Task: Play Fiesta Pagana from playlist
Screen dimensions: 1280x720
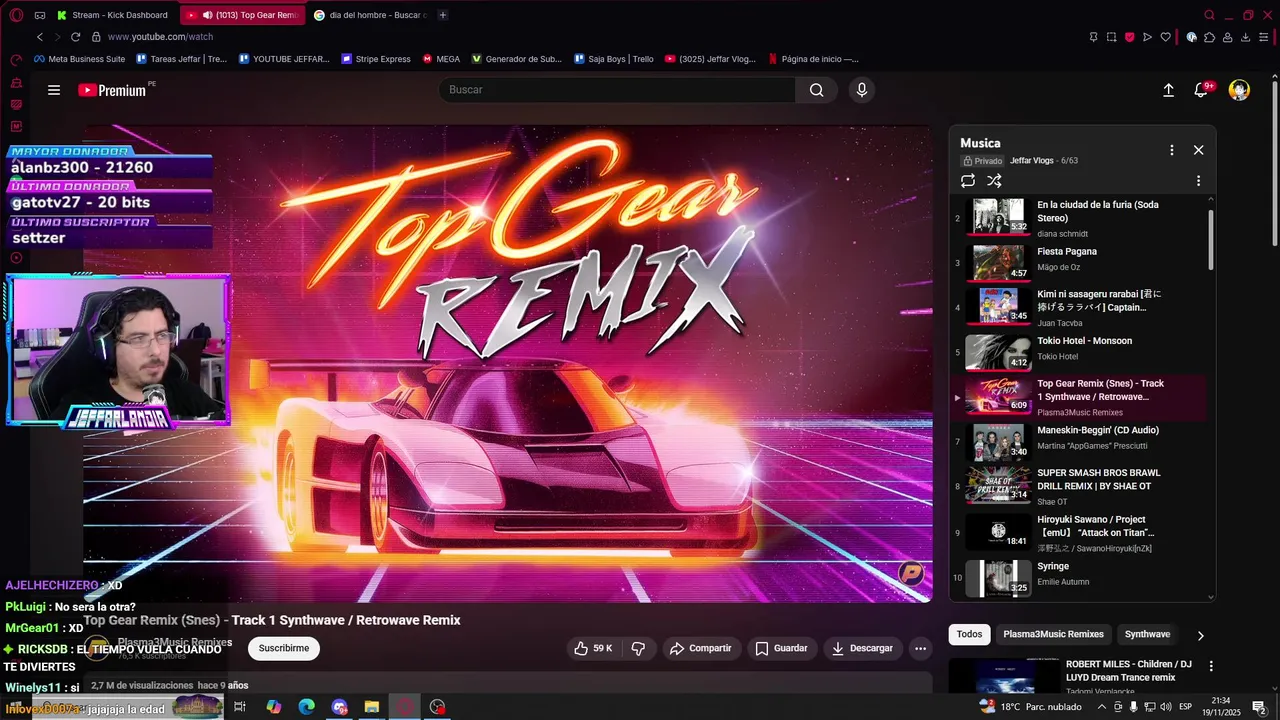Action: [x=1078, y=262]
